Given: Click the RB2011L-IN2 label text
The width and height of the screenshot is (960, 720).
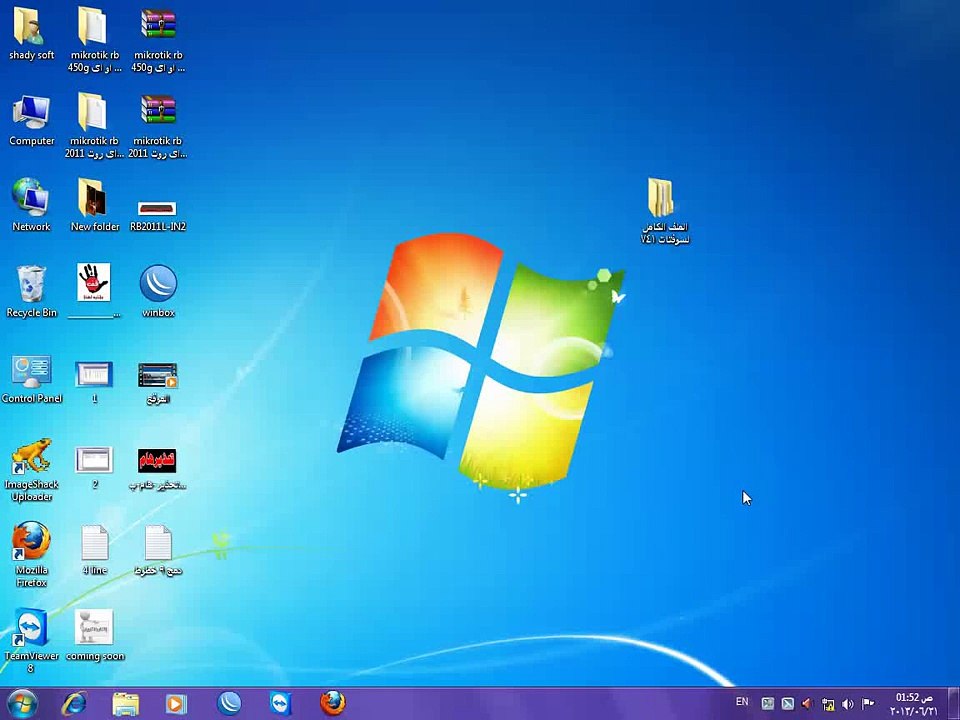Looking at the screenshot, I should (158, 227).
